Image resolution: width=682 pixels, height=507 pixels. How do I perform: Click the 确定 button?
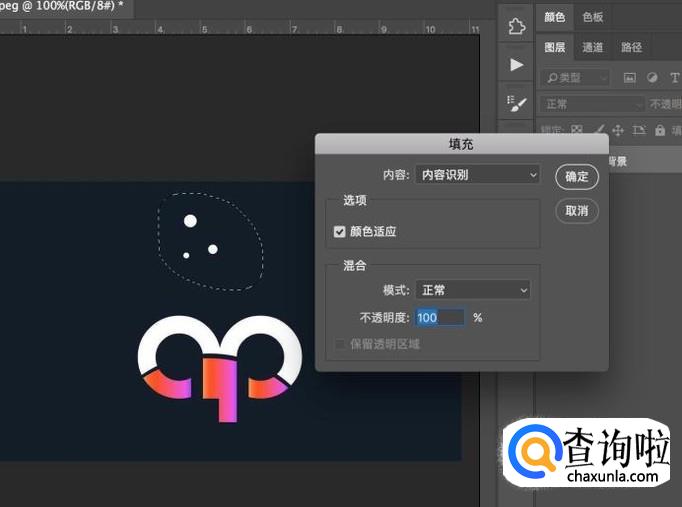click(x=577, y=177)
